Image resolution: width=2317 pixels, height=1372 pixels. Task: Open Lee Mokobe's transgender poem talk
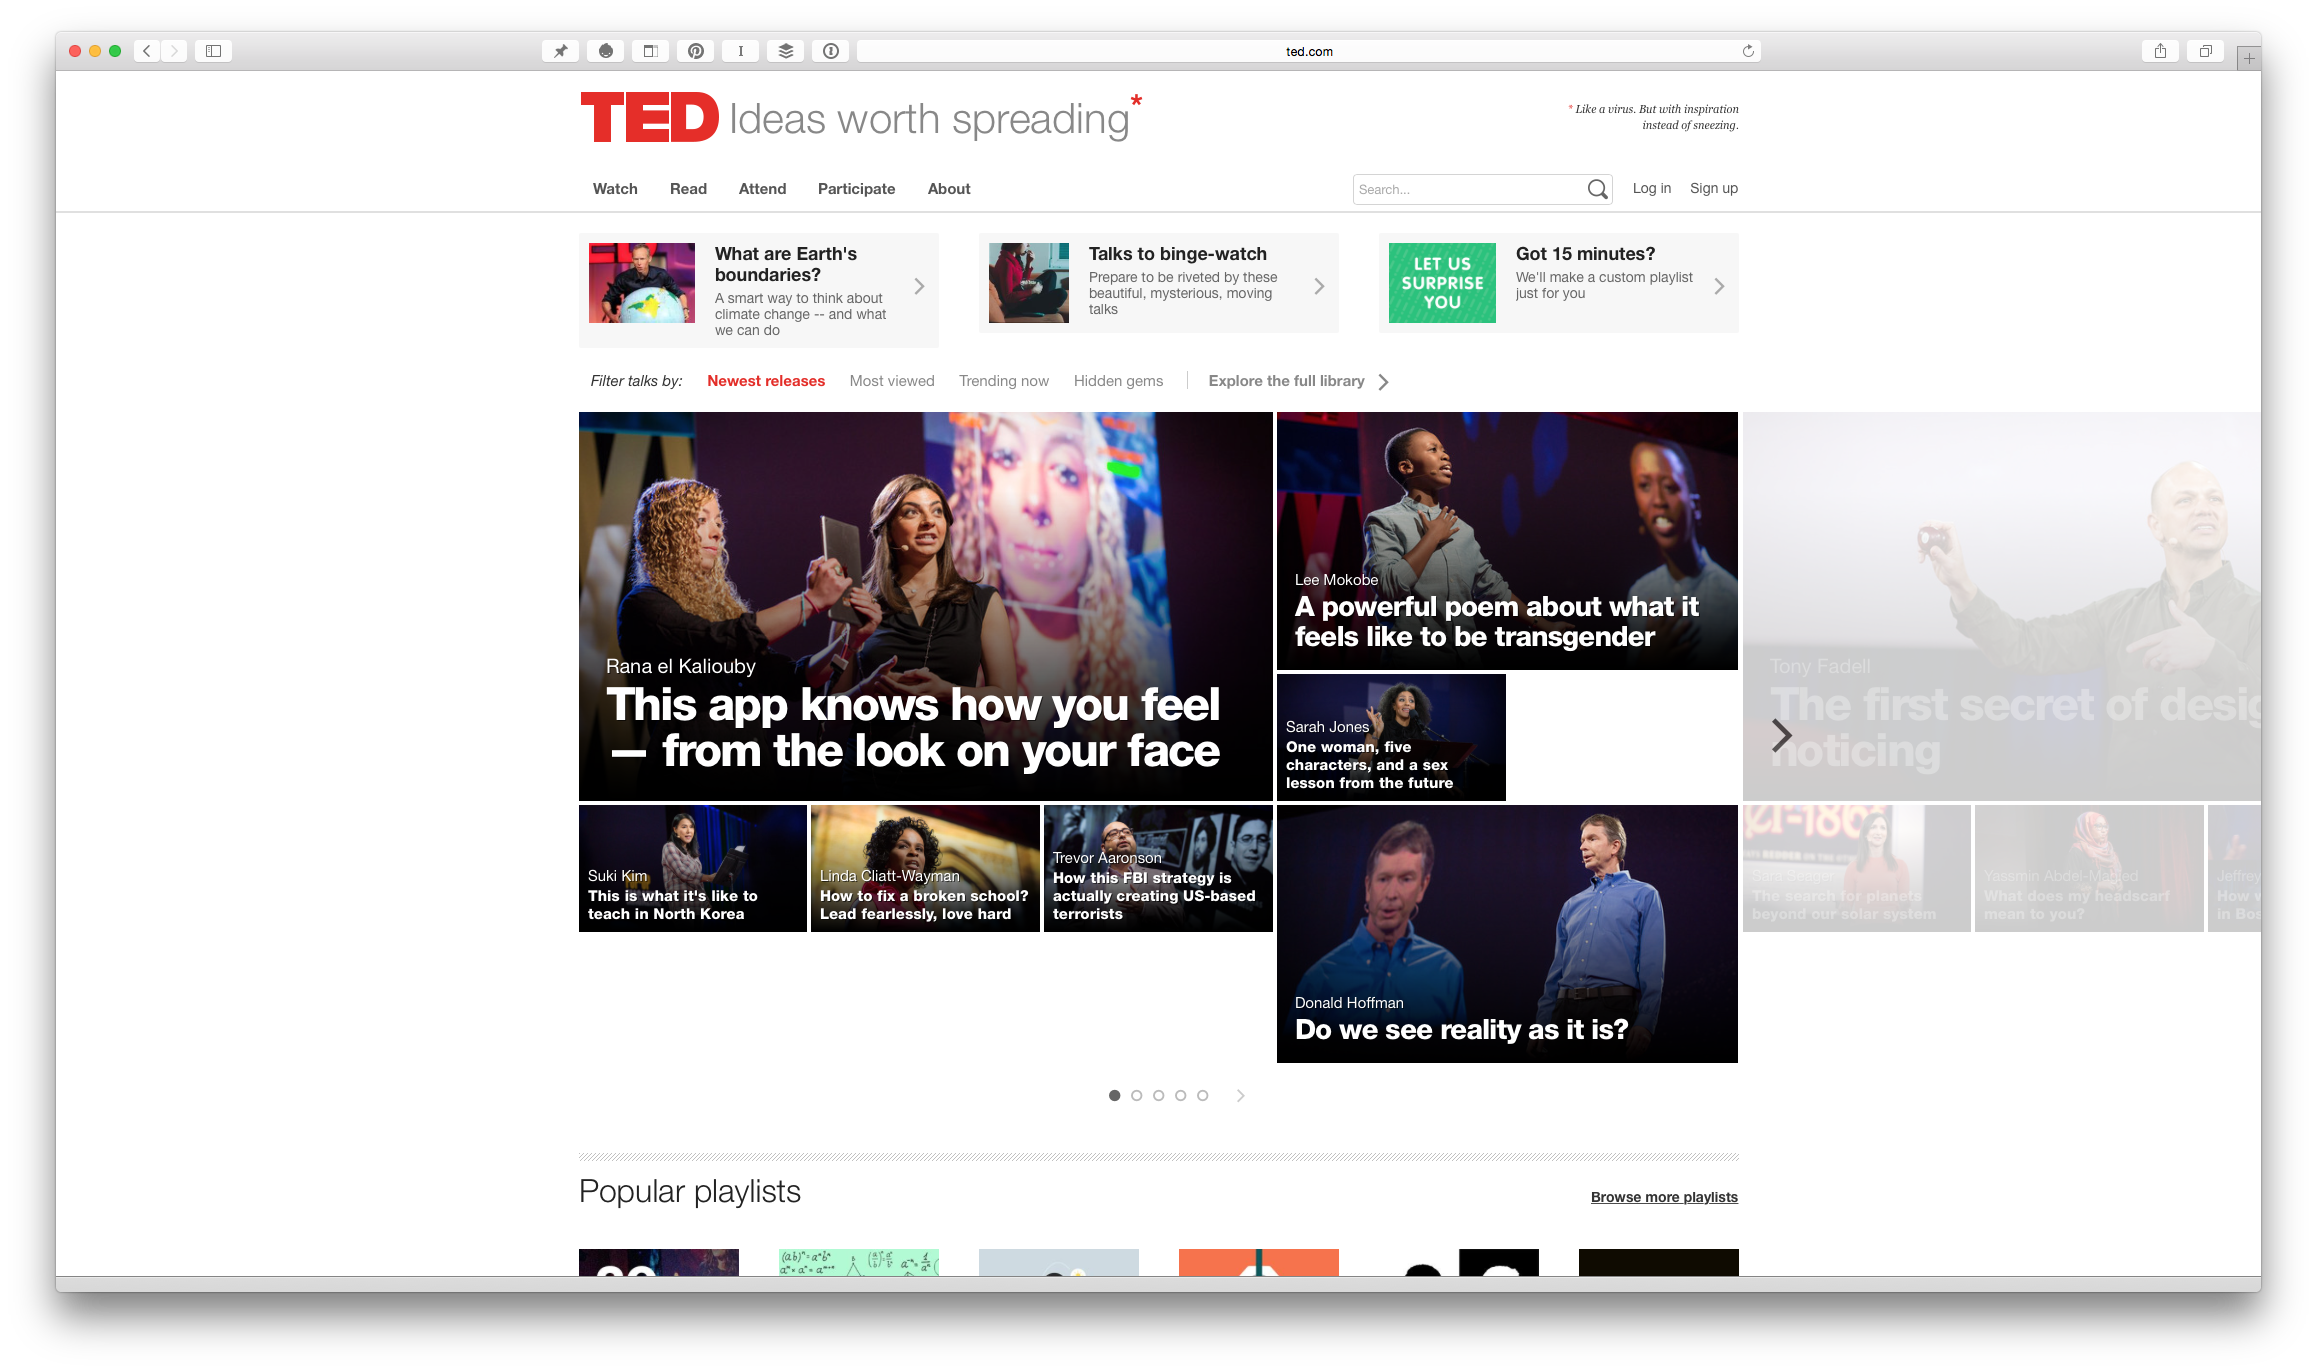[x=1507, y=541]
